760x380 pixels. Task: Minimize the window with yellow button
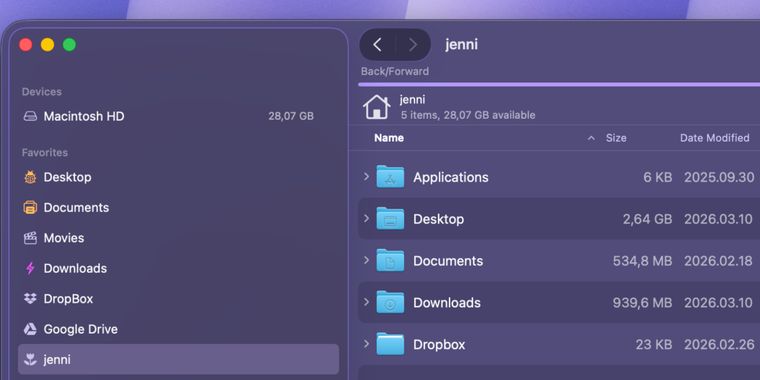[x=48, y=45]
